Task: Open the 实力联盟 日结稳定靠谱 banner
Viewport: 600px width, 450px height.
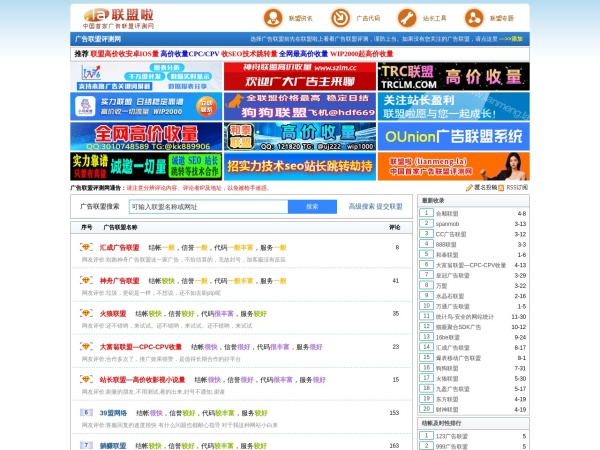Action: [146, 106]
